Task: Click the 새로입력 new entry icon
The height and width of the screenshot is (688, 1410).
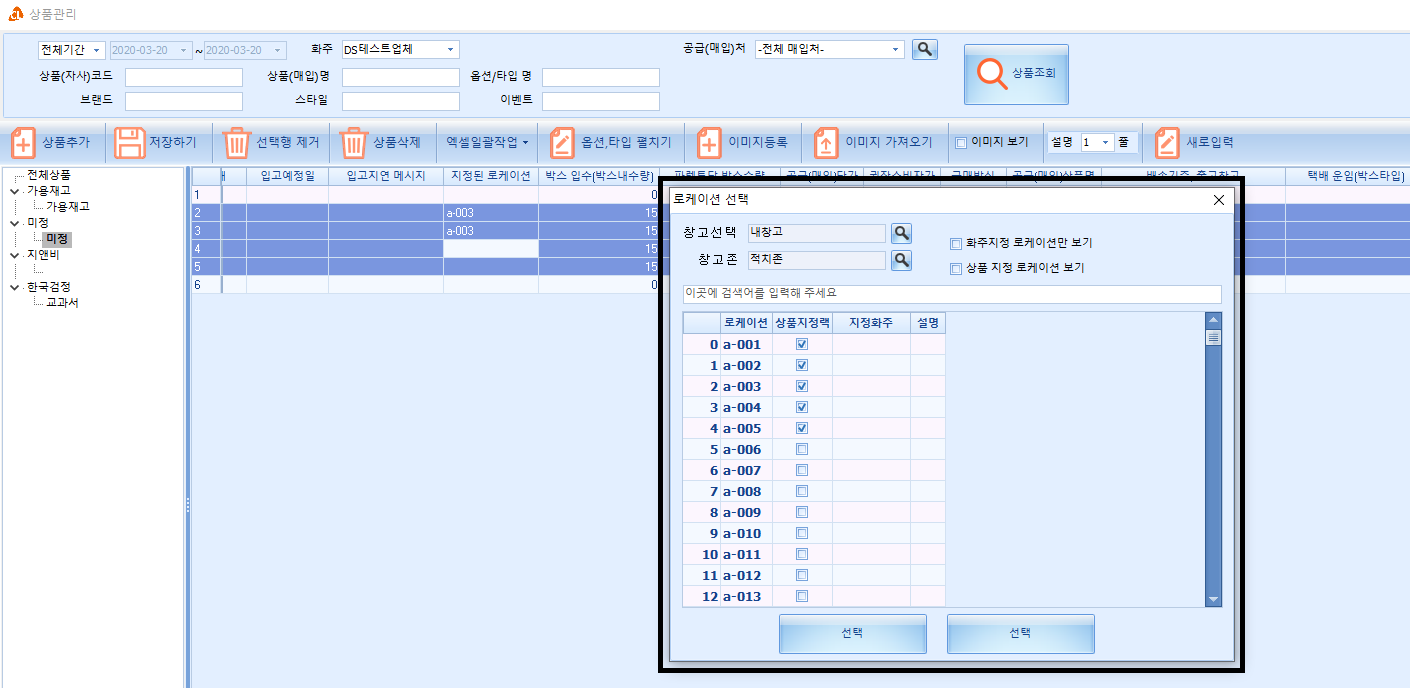Action: (x=1167, y=143)
